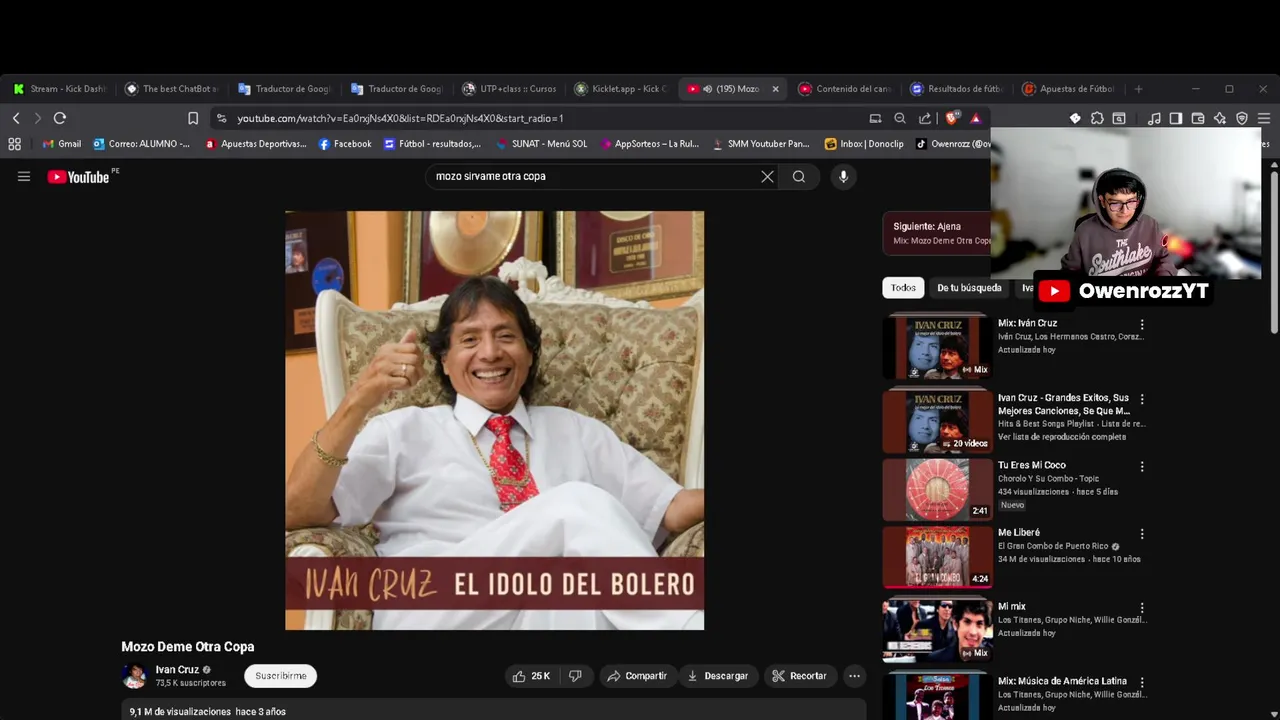Bookmark this page icon
This screenshot has height=720, width=1280.
[193, 118]
